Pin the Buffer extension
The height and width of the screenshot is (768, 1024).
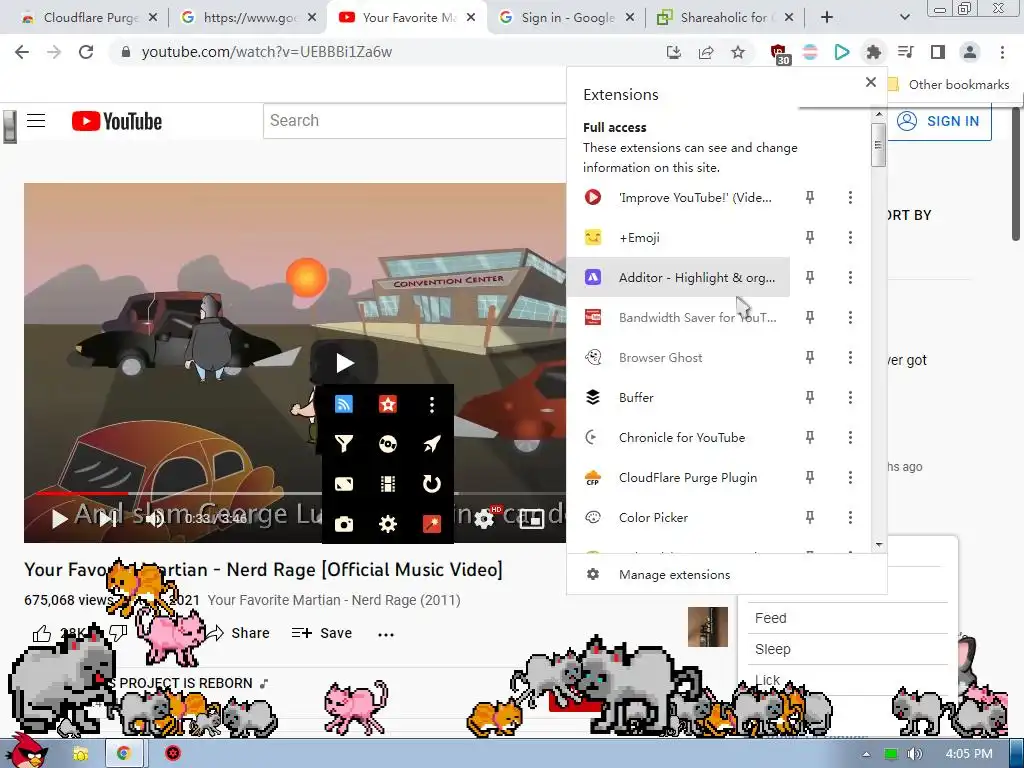coord(810,397)
